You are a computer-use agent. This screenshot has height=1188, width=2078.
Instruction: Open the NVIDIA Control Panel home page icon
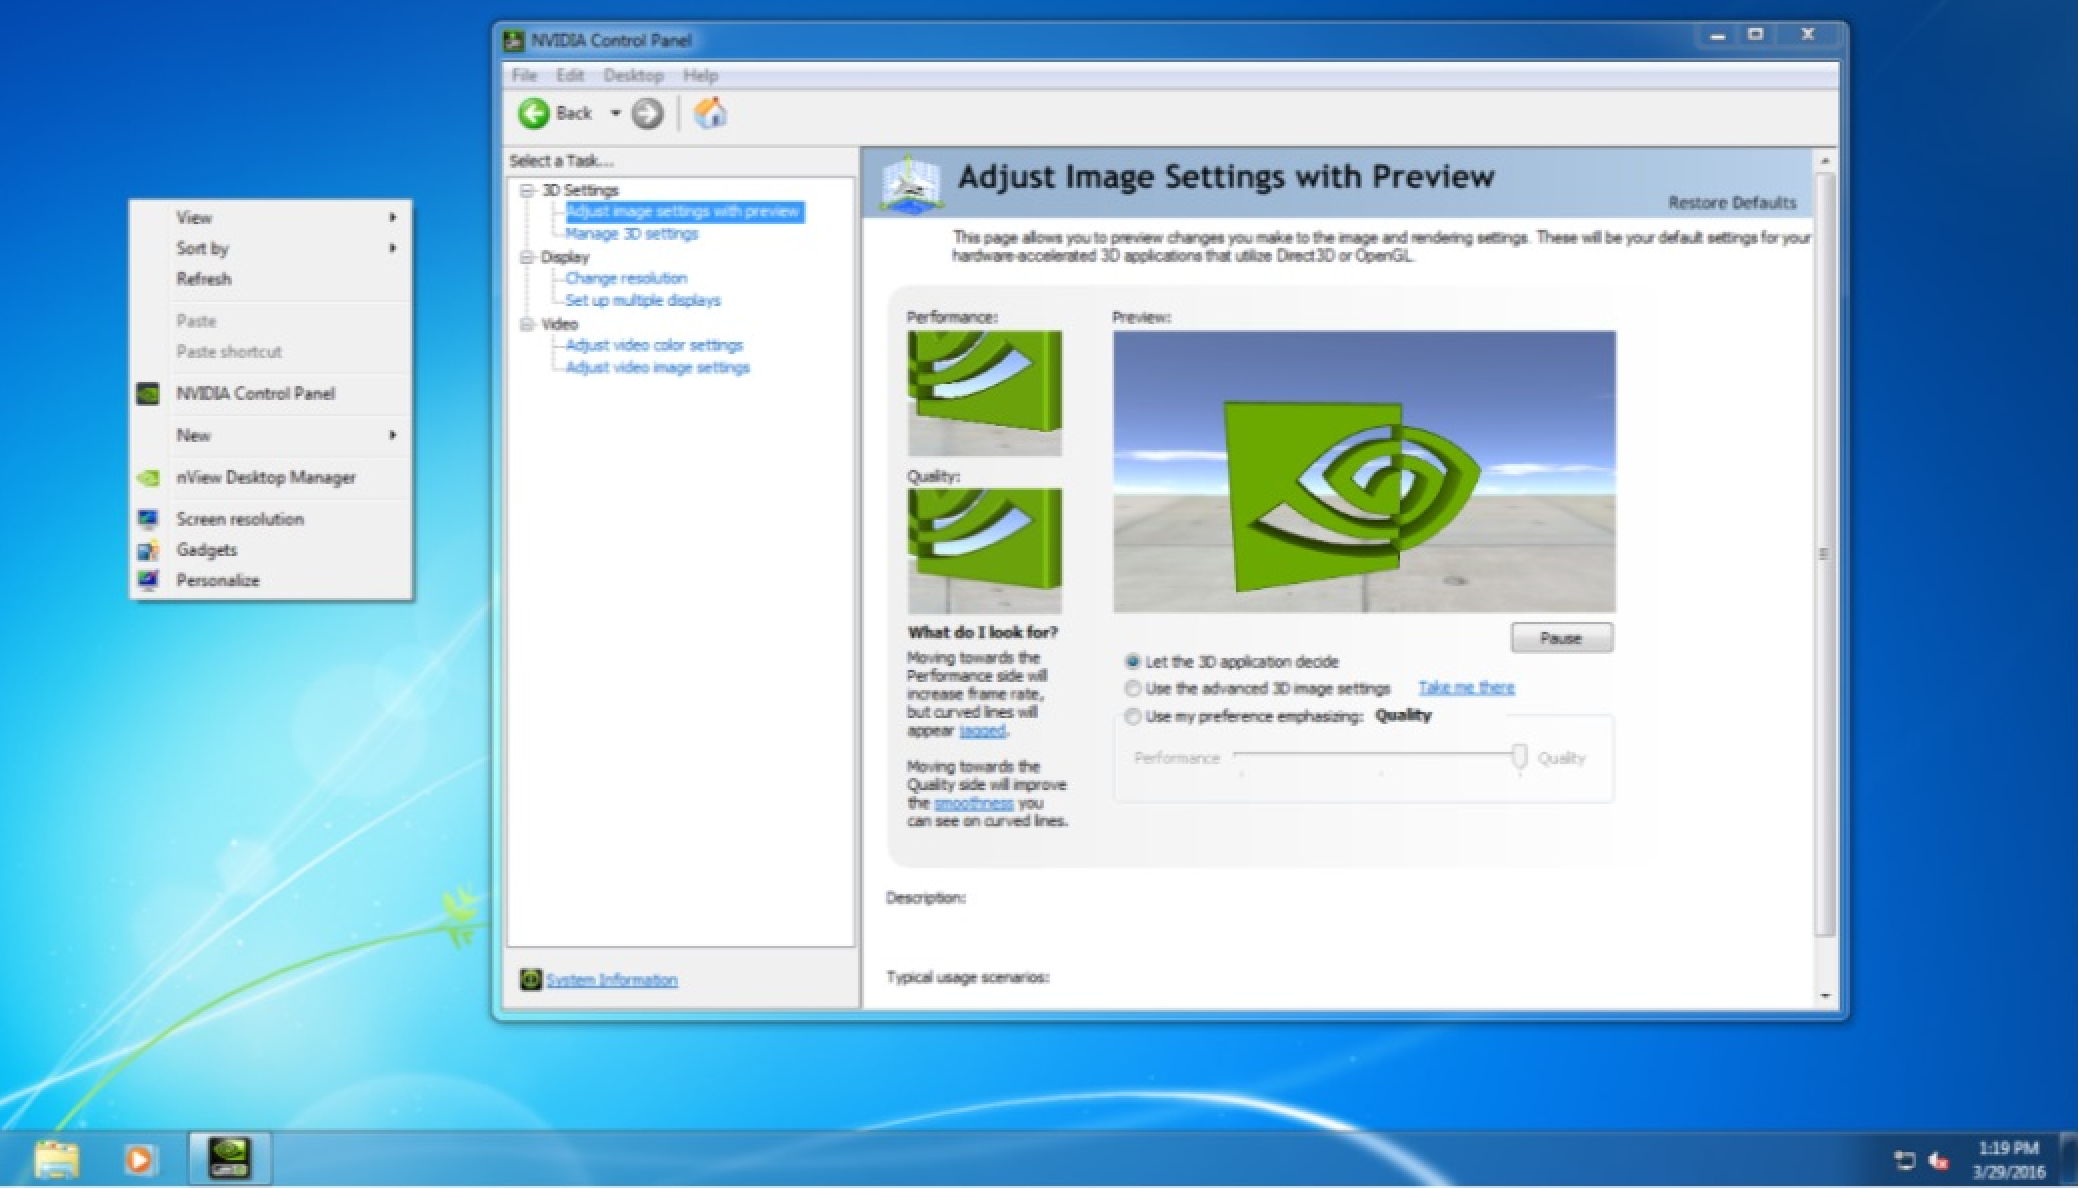711,113
